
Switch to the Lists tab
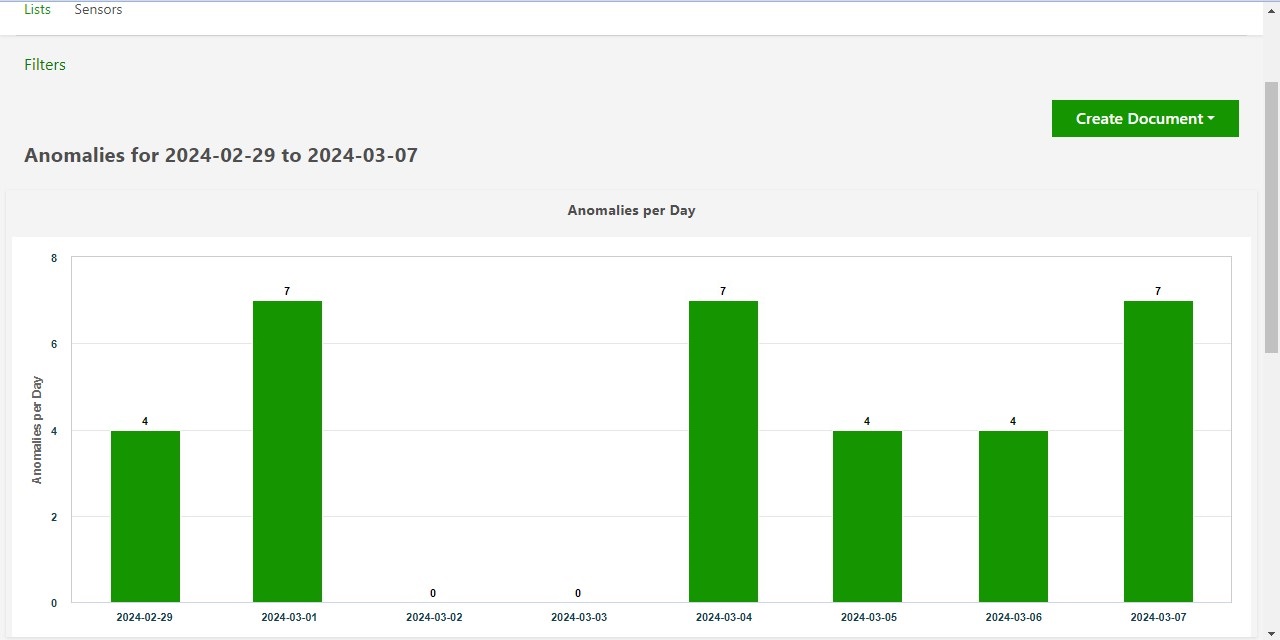[37, 9]
